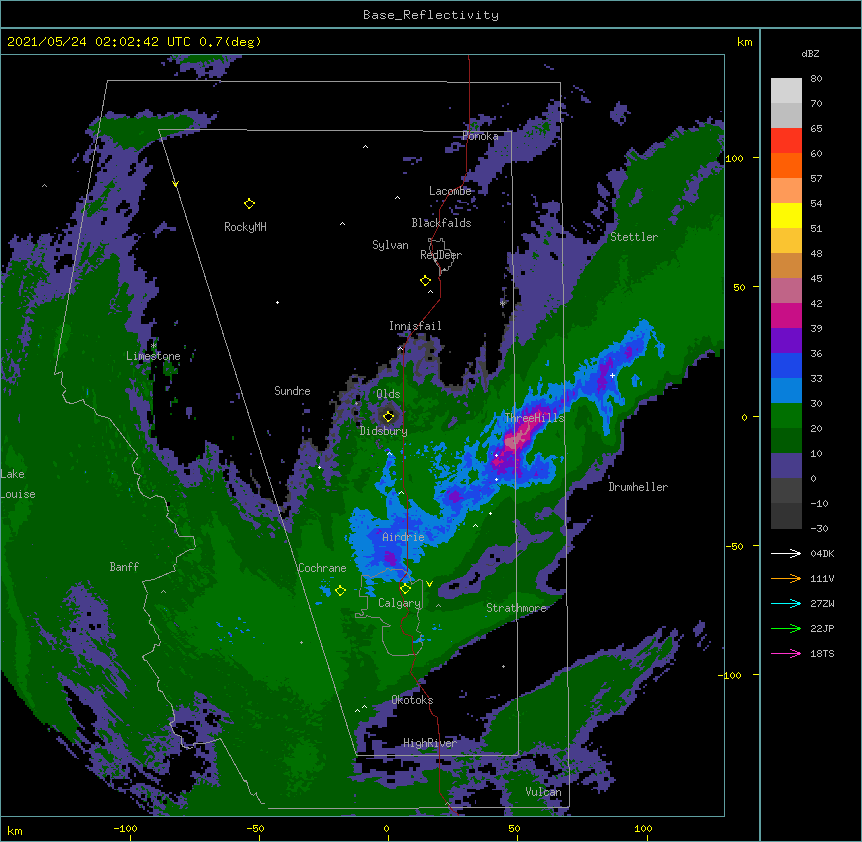This screenshot has width=862, height=842.
Task: Click the Drumheller label
Action: (x=638, y=487)
